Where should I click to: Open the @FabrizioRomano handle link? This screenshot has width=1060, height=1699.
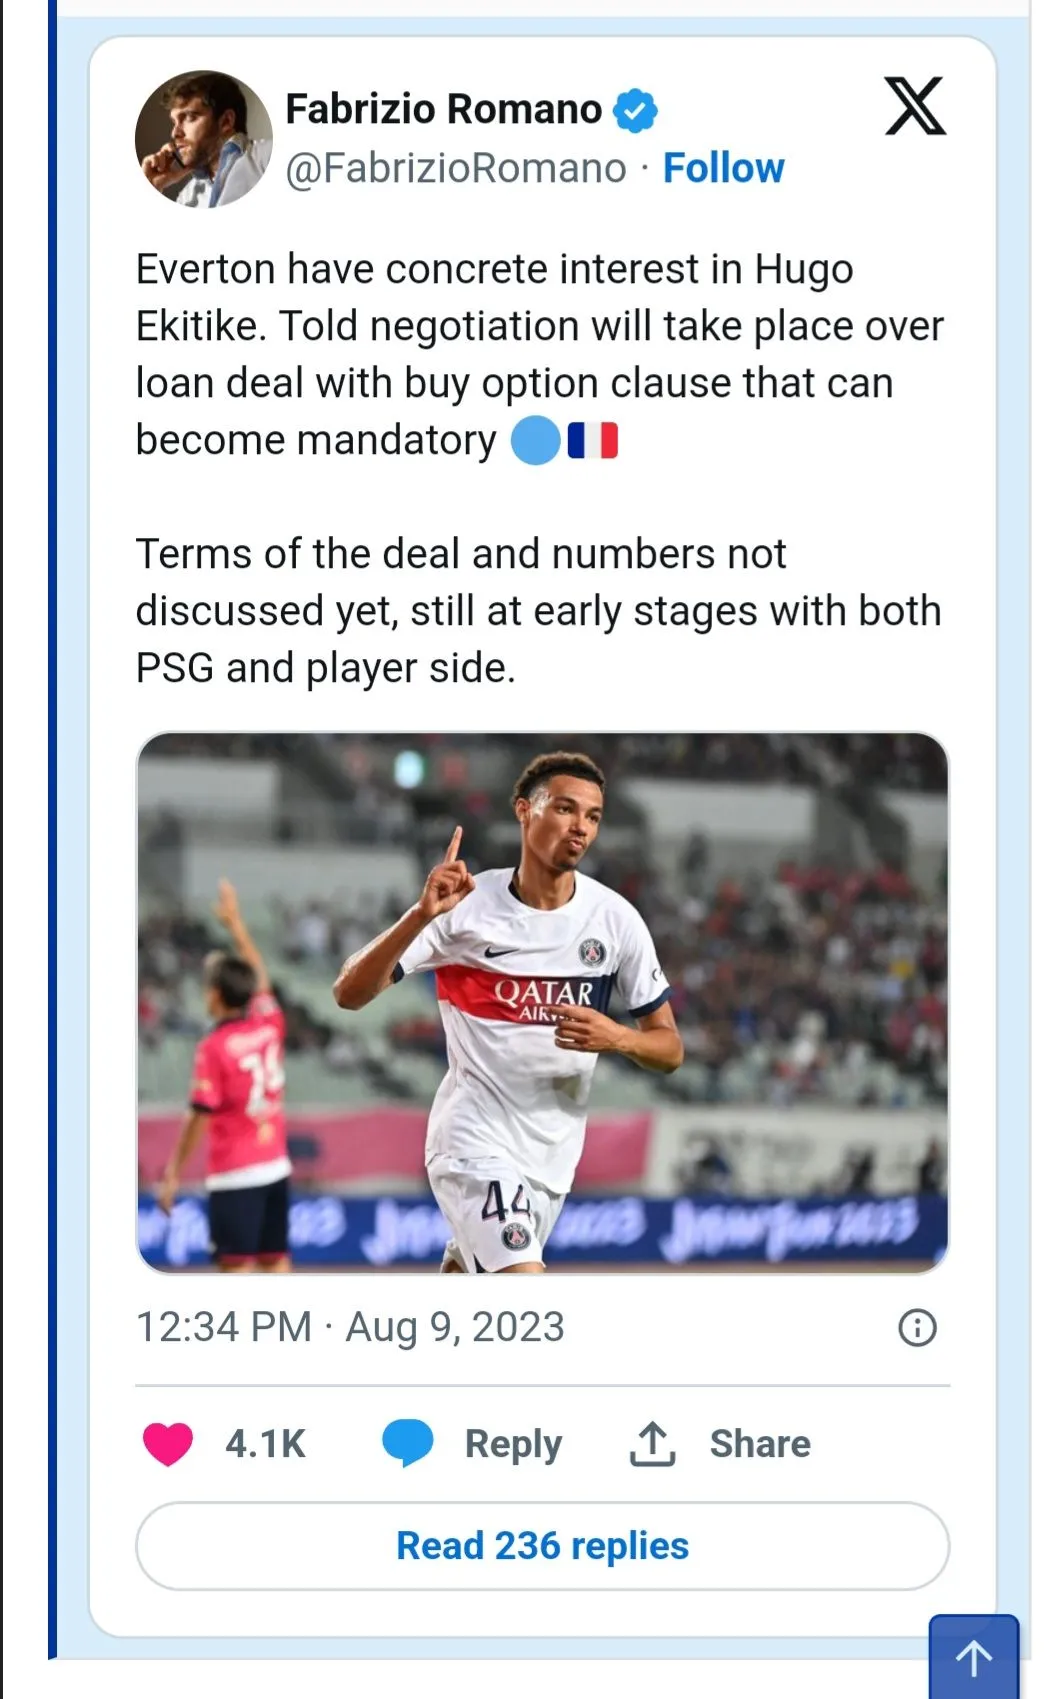tap(456, 168)
